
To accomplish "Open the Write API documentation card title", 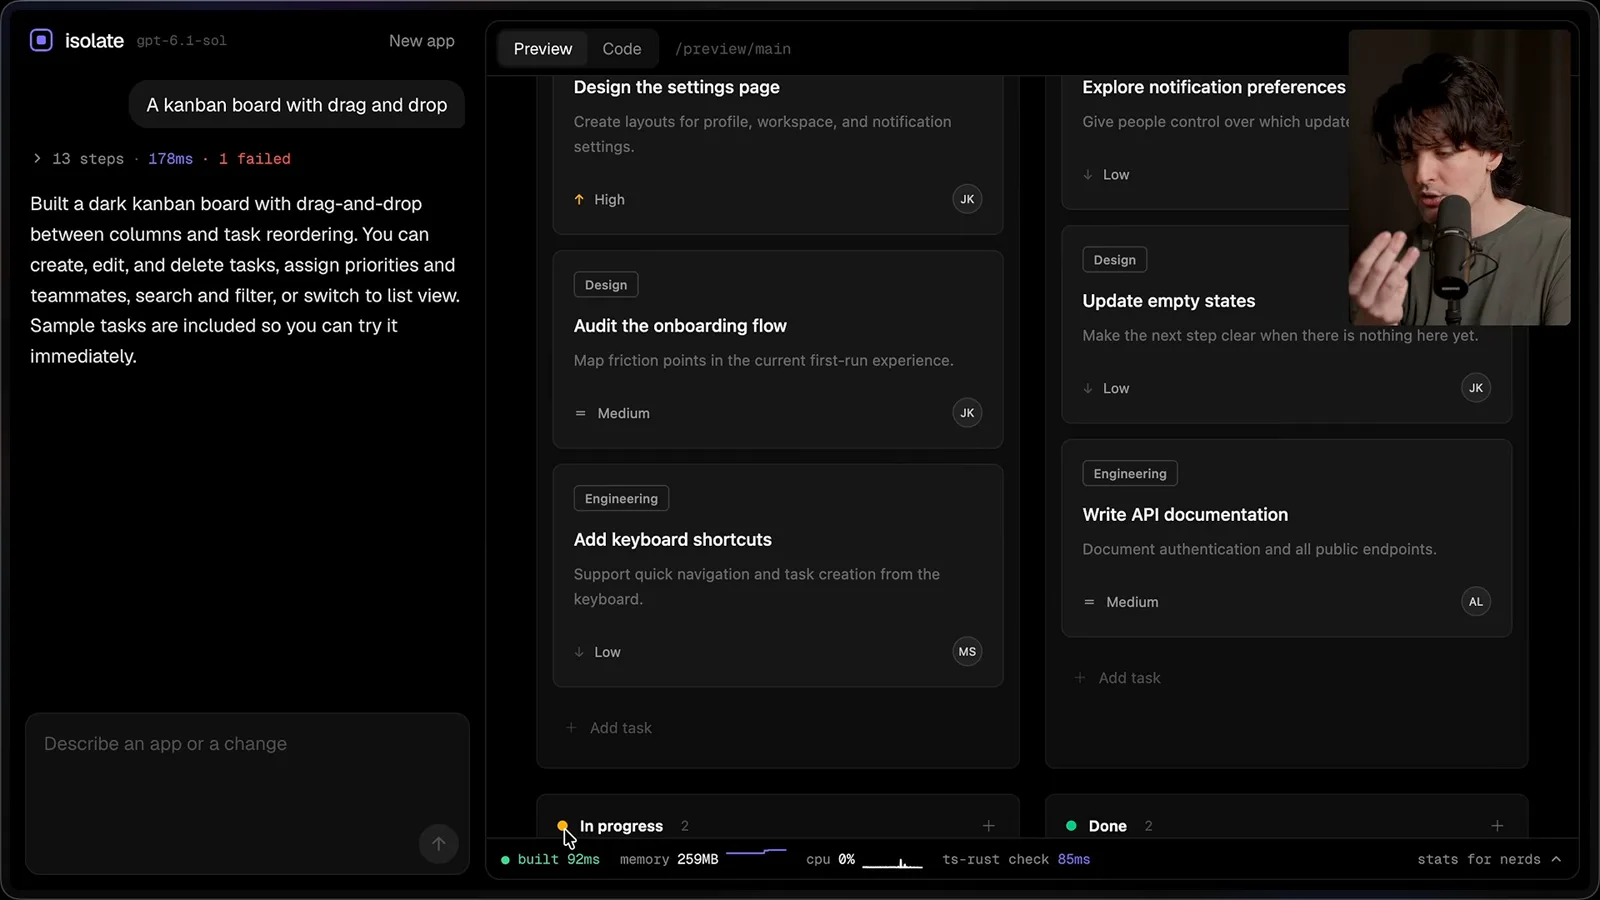I will (1185, 515).
